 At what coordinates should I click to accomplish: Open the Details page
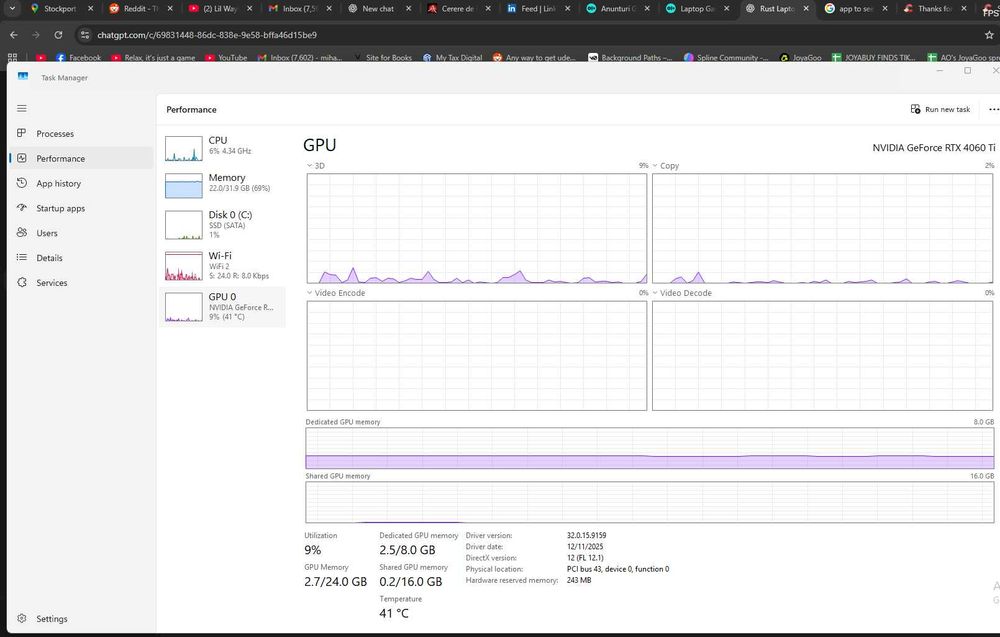point(80,258)
